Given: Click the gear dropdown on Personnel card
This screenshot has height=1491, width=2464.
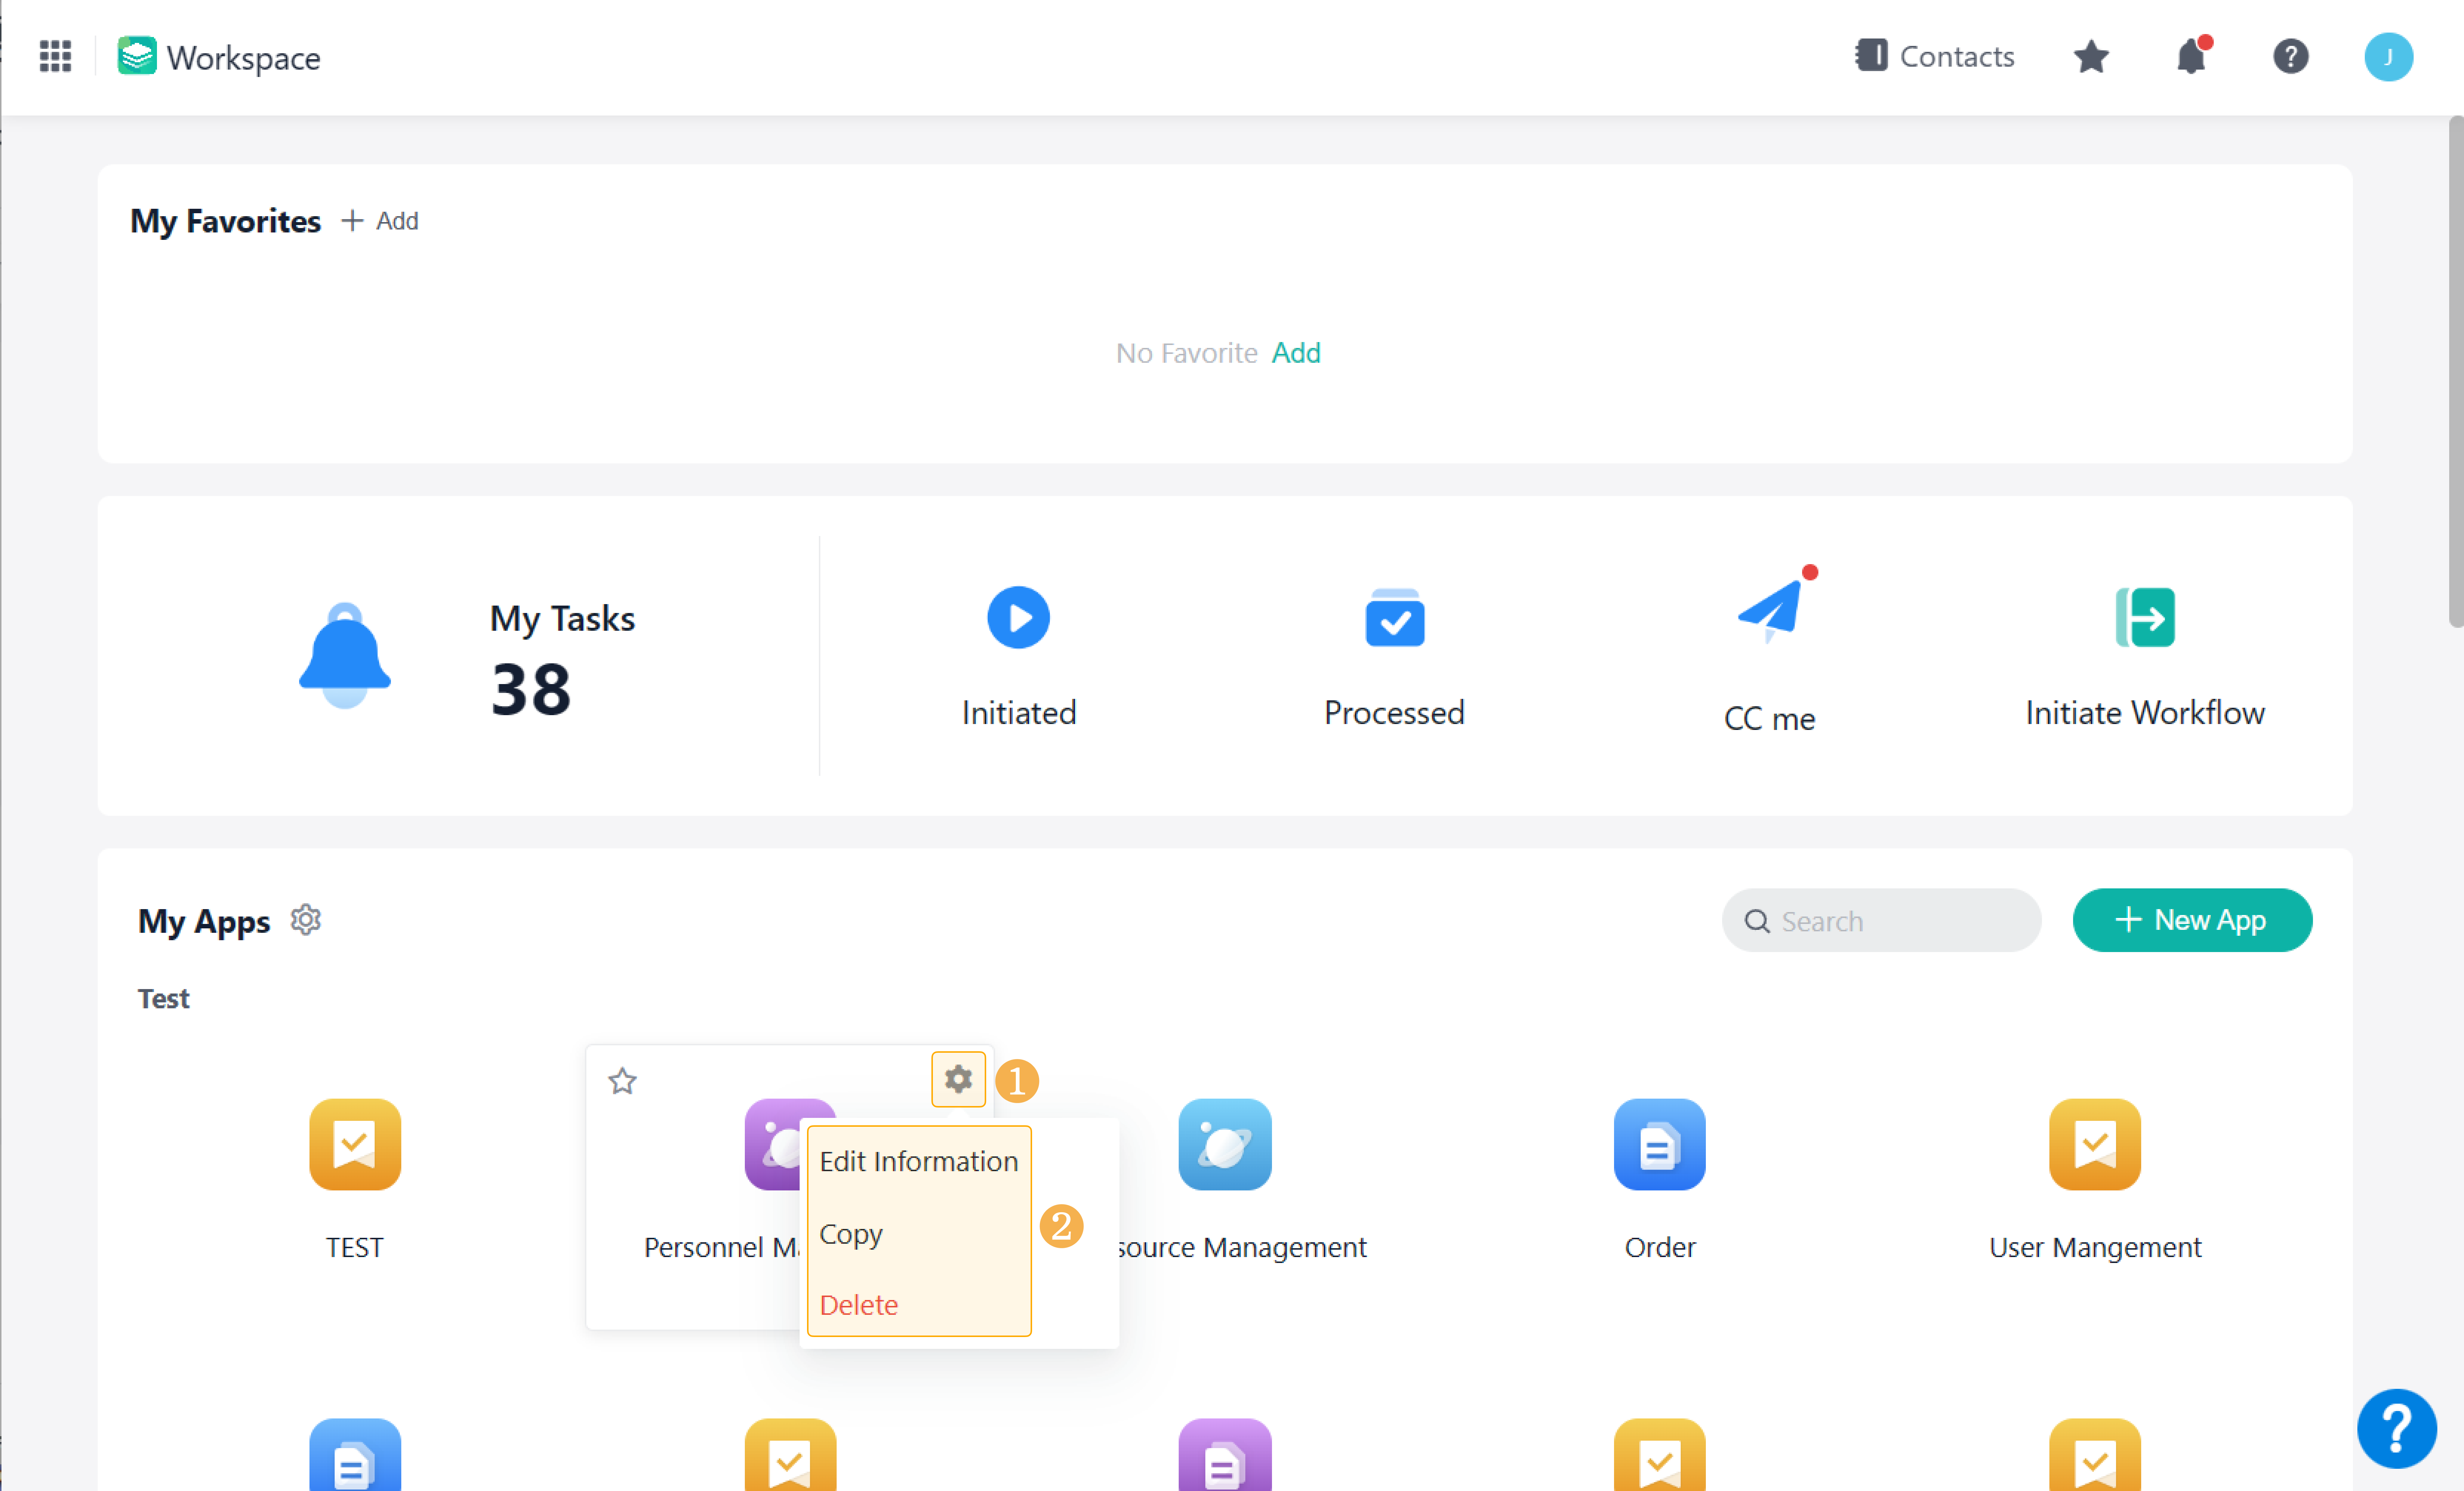Looking at the screenshot, I should (x=958, y=1079).
